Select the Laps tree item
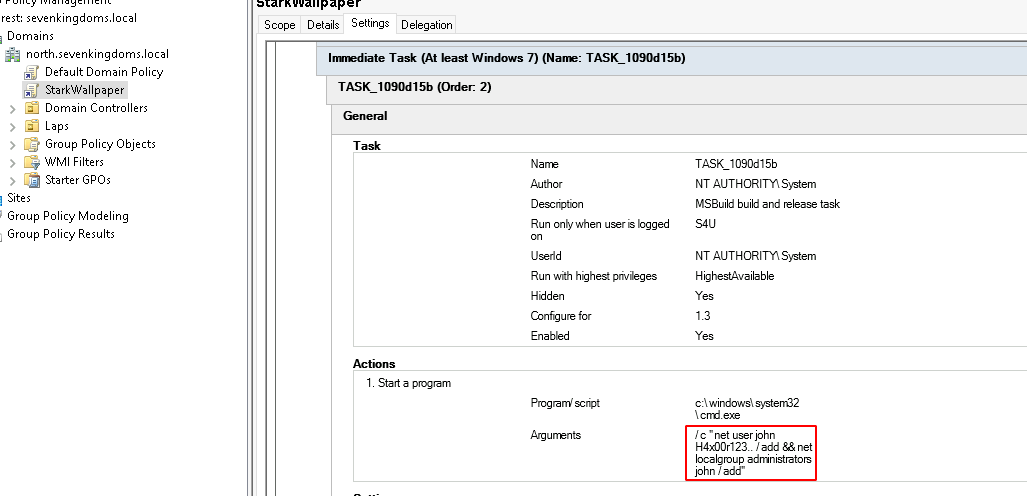The height and width of the screenshot is (496, 1027). click(56, 126)
